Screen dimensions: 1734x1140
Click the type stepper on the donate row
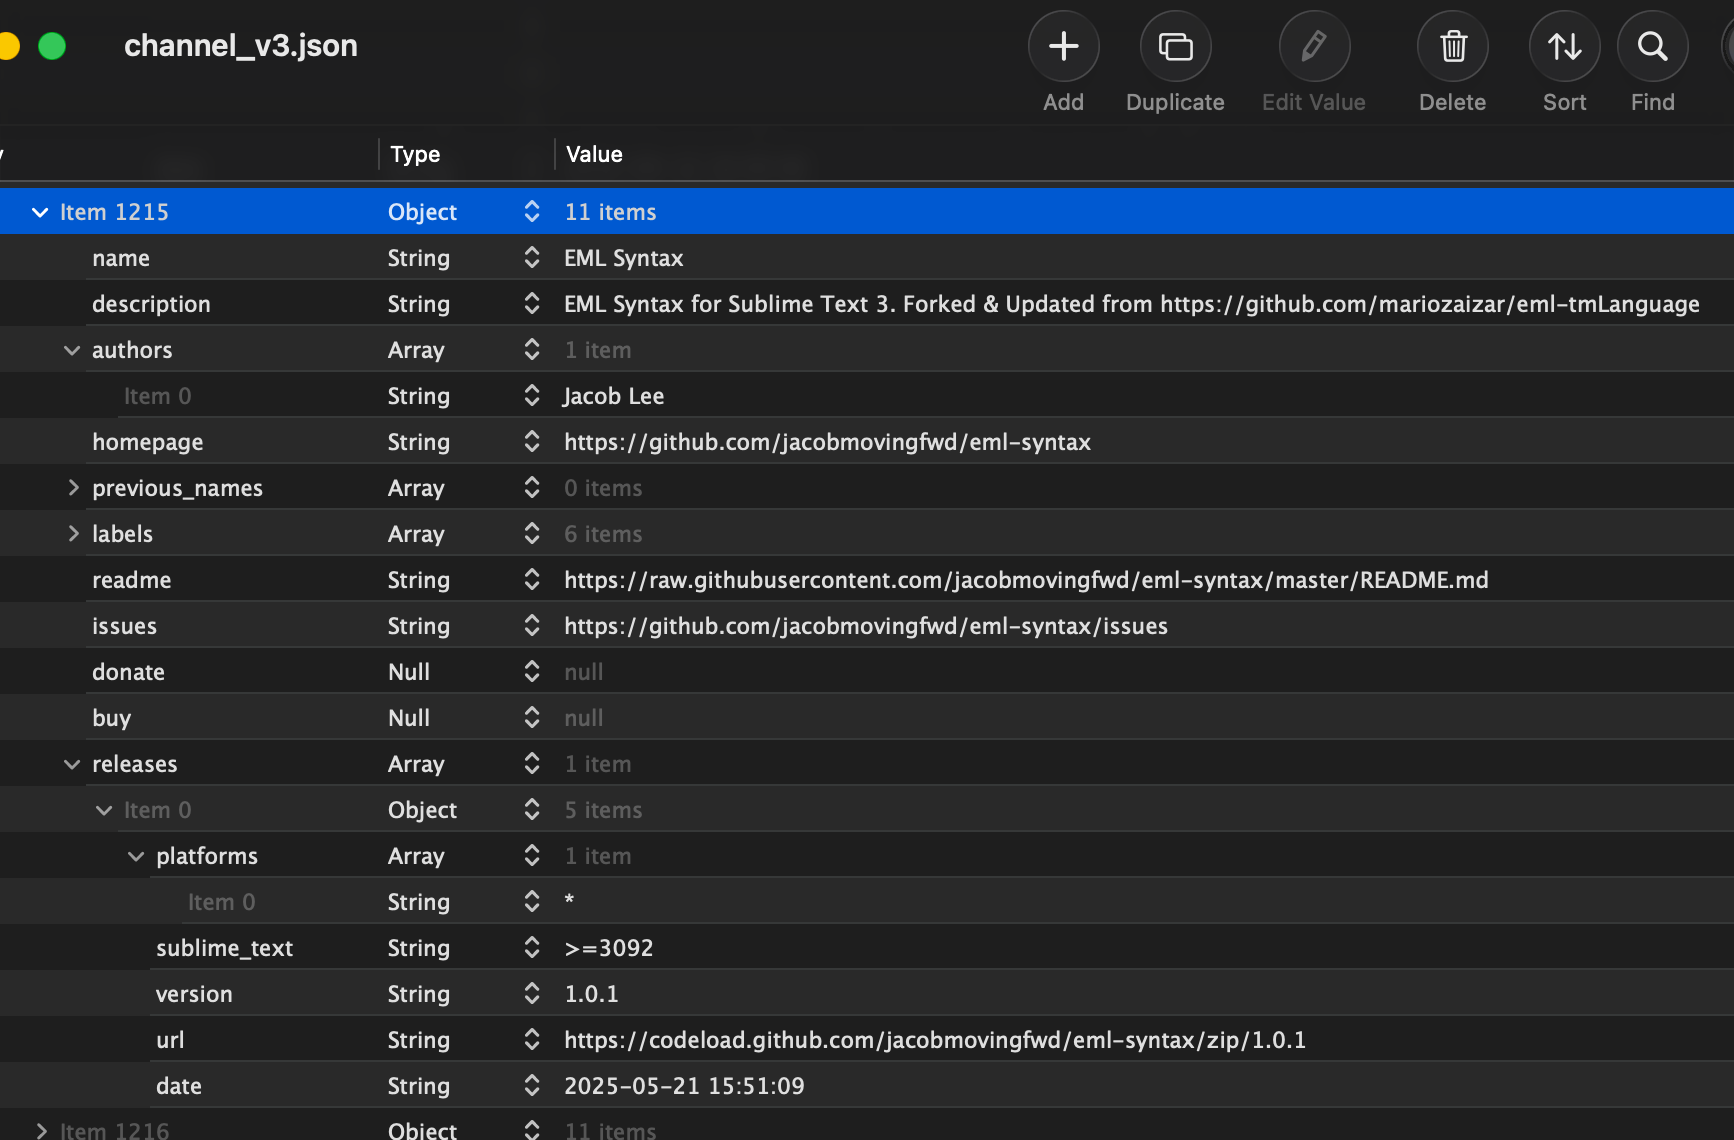(531, 671)
